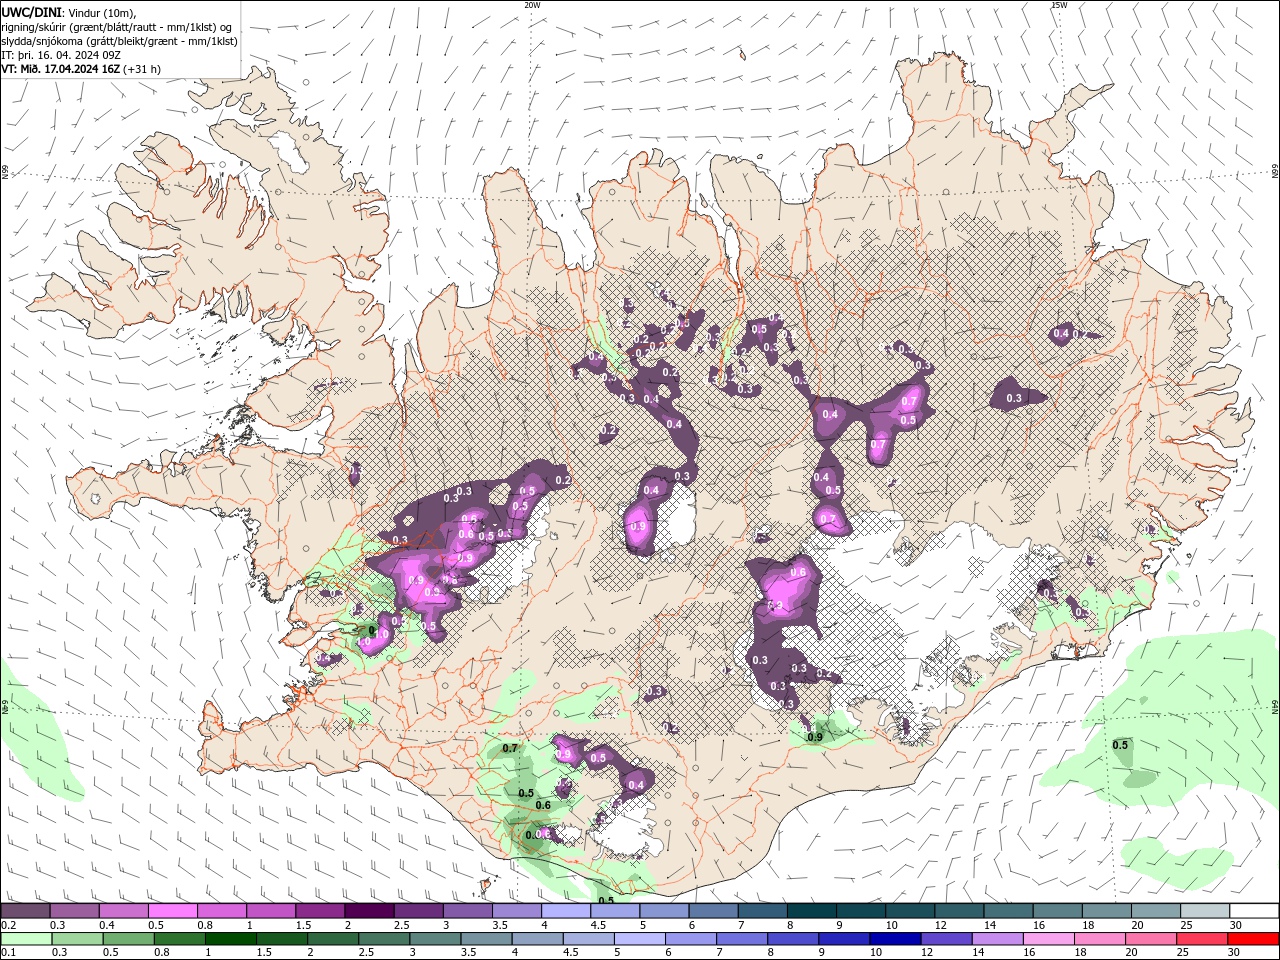
Task: Click the 'slydda/snjókoma' legend description line
Action: point(119,41)
